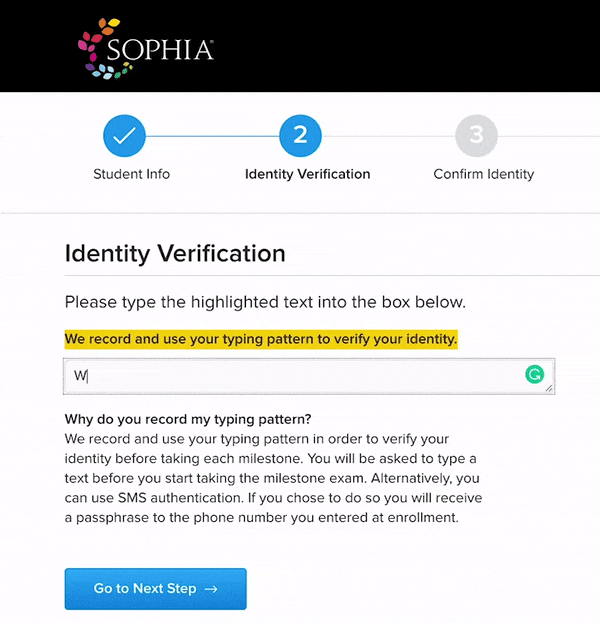Image resolution: width=600 pixels, height=623 pixels.
Task: Click the Identity Verification page heading
Action: [175, 253]
